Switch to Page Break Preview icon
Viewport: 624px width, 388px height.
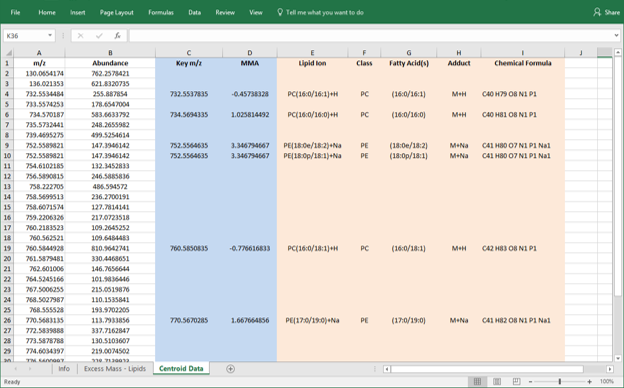[x=516, y=382]
